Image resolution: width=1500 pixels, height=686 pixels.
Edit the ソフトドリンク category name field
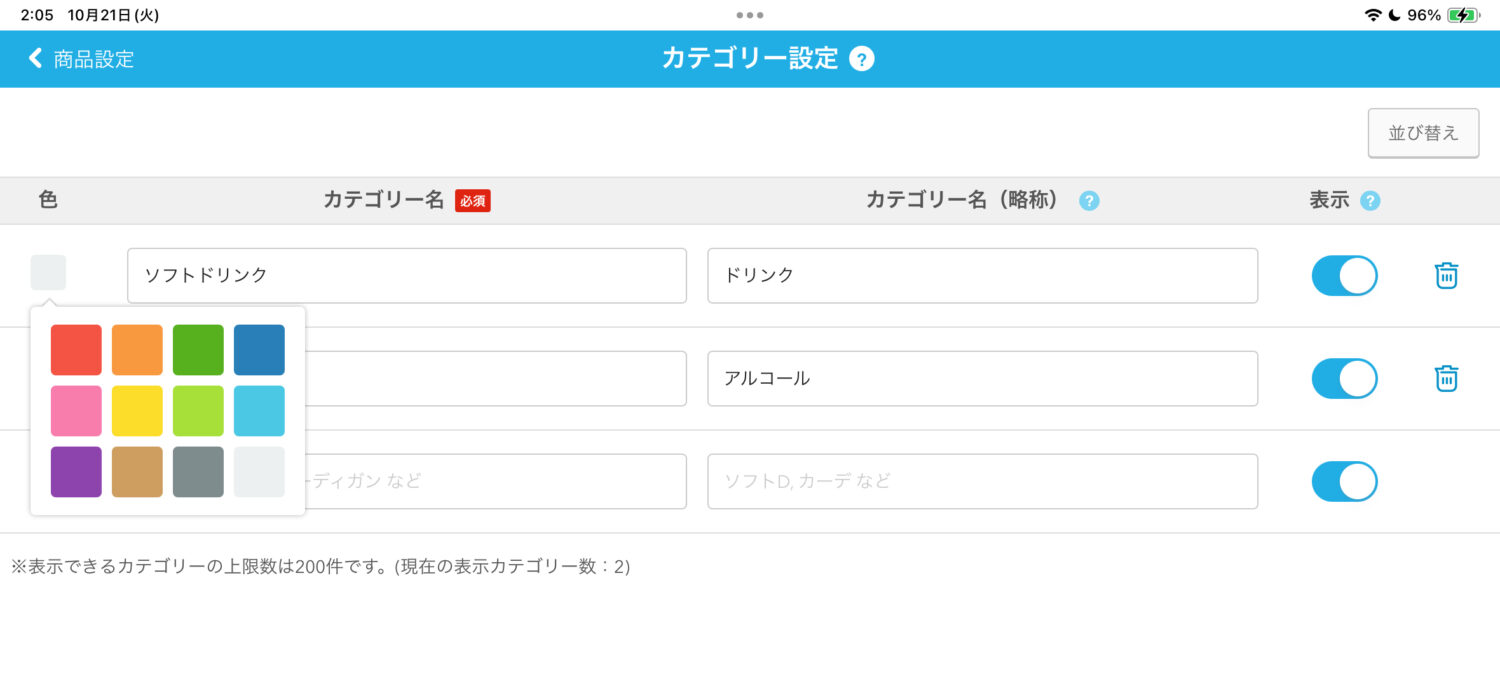click(406, 275)
